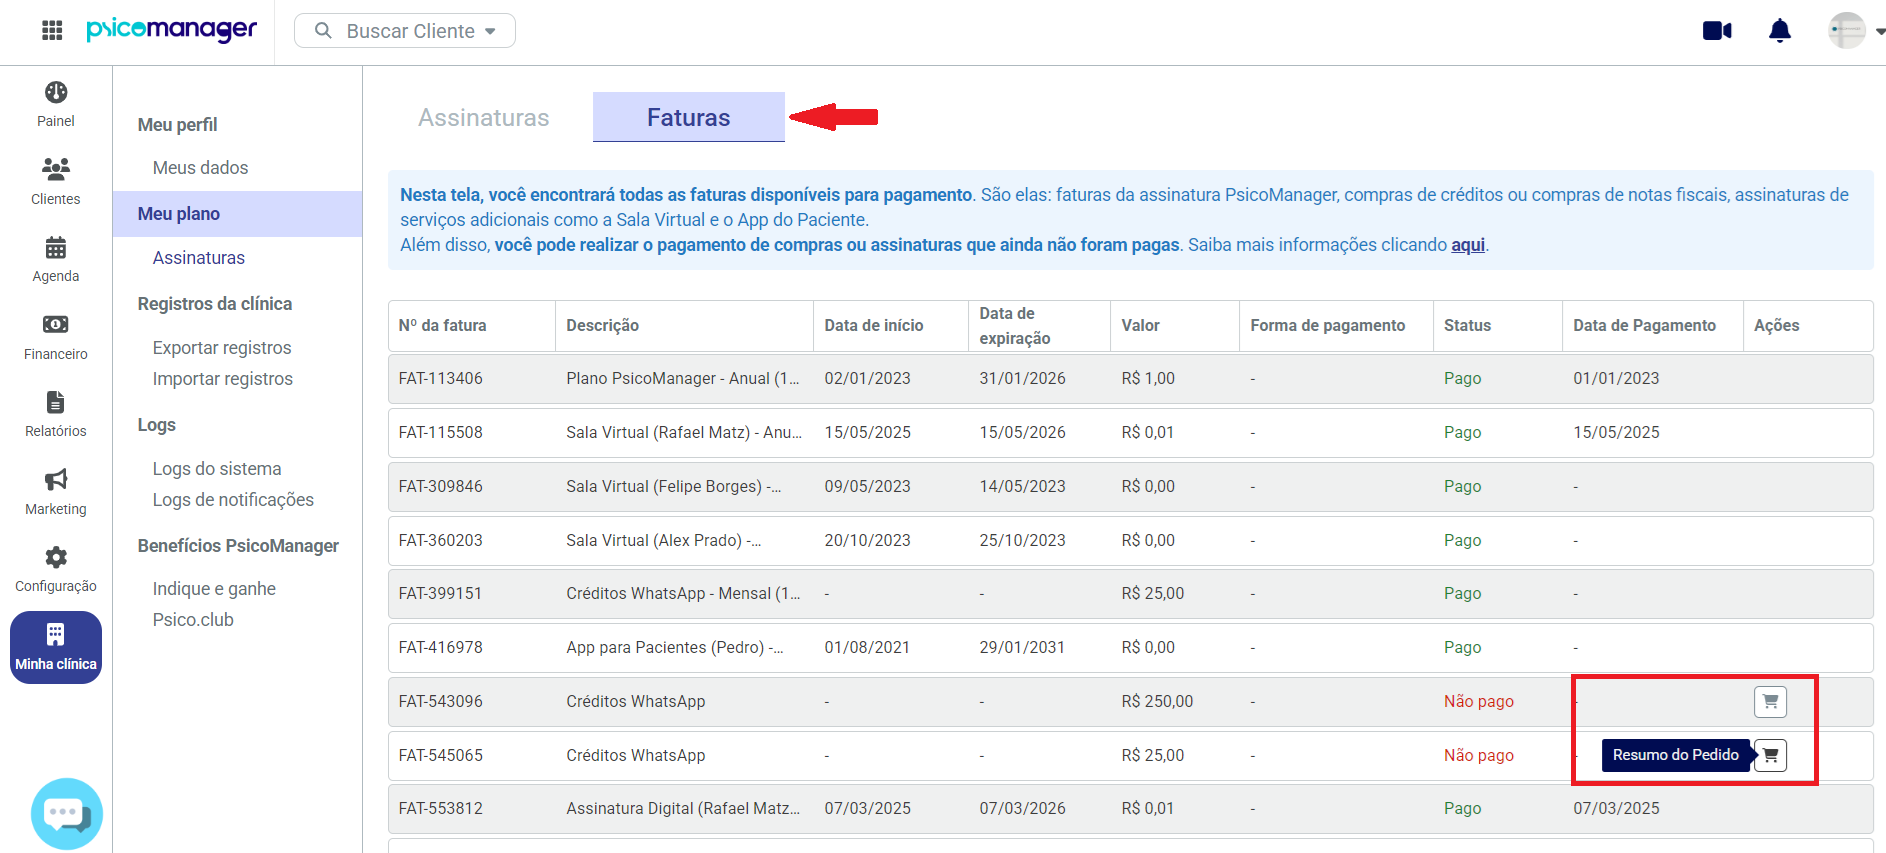Open the support chat bubble

pos(66,813)
